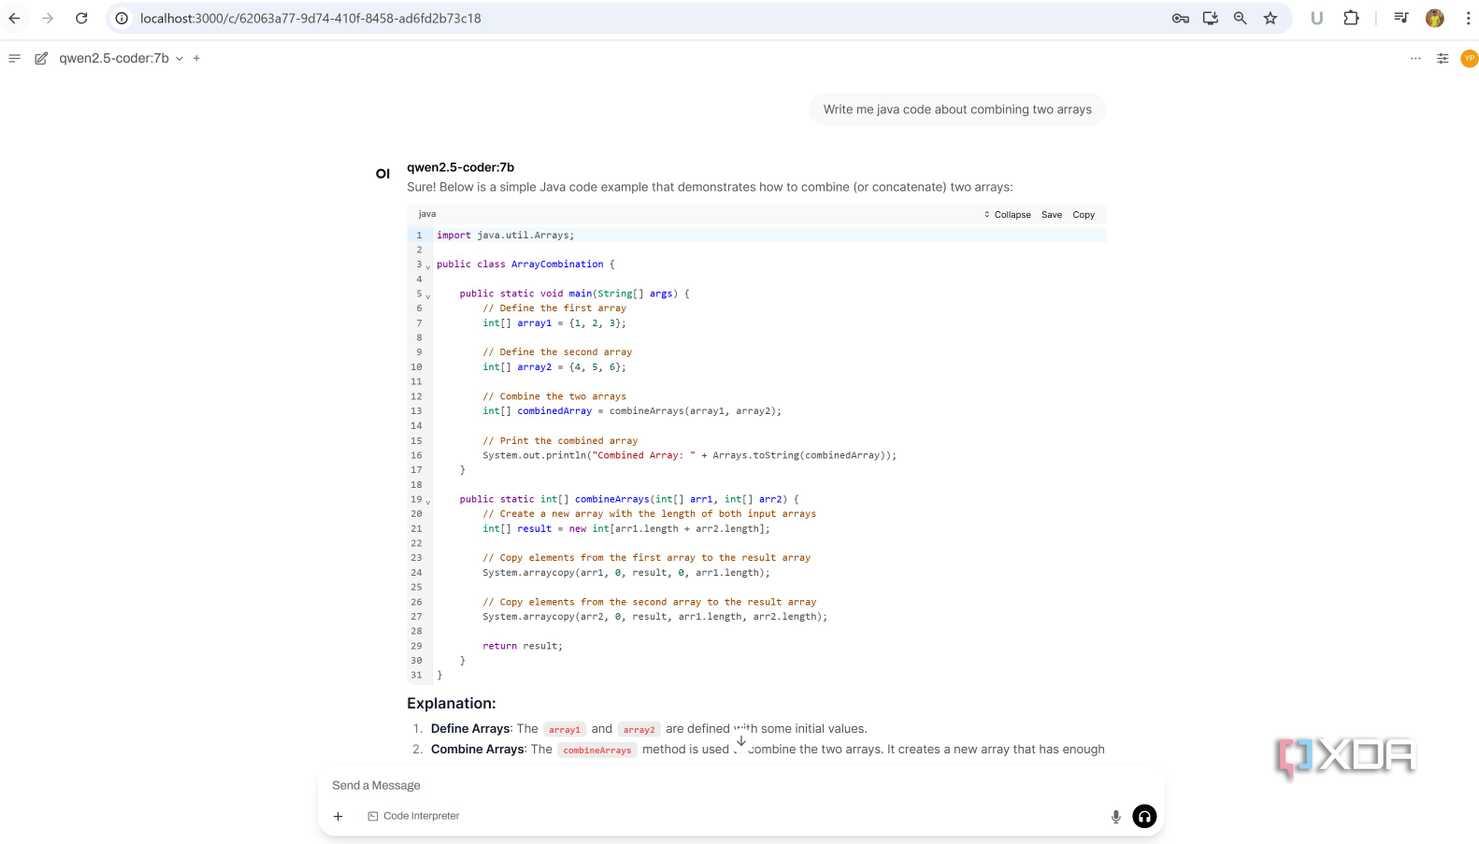
Task: Copy the java code block
Action: (1083, 214)
